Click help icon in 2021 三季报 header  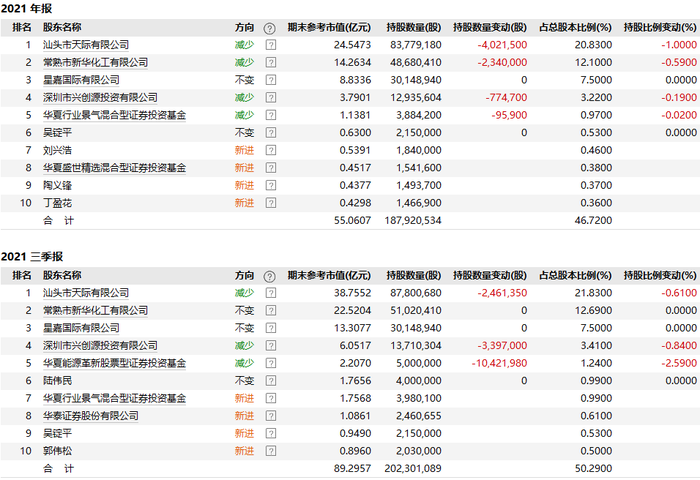(269, 277)
